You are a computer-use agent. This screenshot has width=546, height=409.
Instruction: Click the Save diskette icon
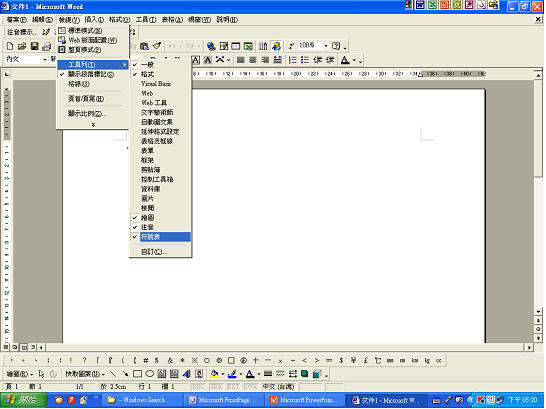(34, 46)
